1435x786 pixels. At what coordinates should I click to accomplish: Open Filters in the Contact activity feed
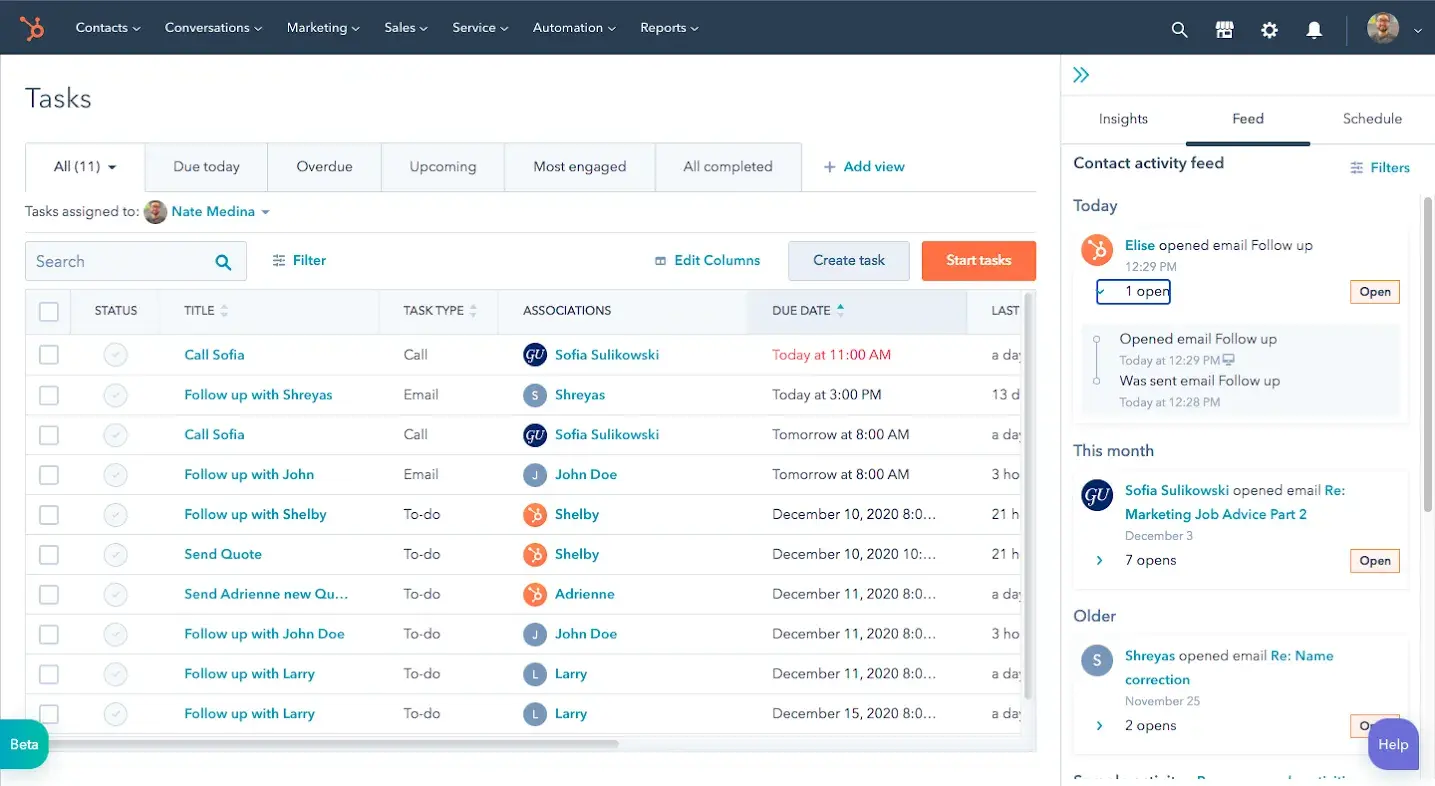click(x=1380, y=167)
